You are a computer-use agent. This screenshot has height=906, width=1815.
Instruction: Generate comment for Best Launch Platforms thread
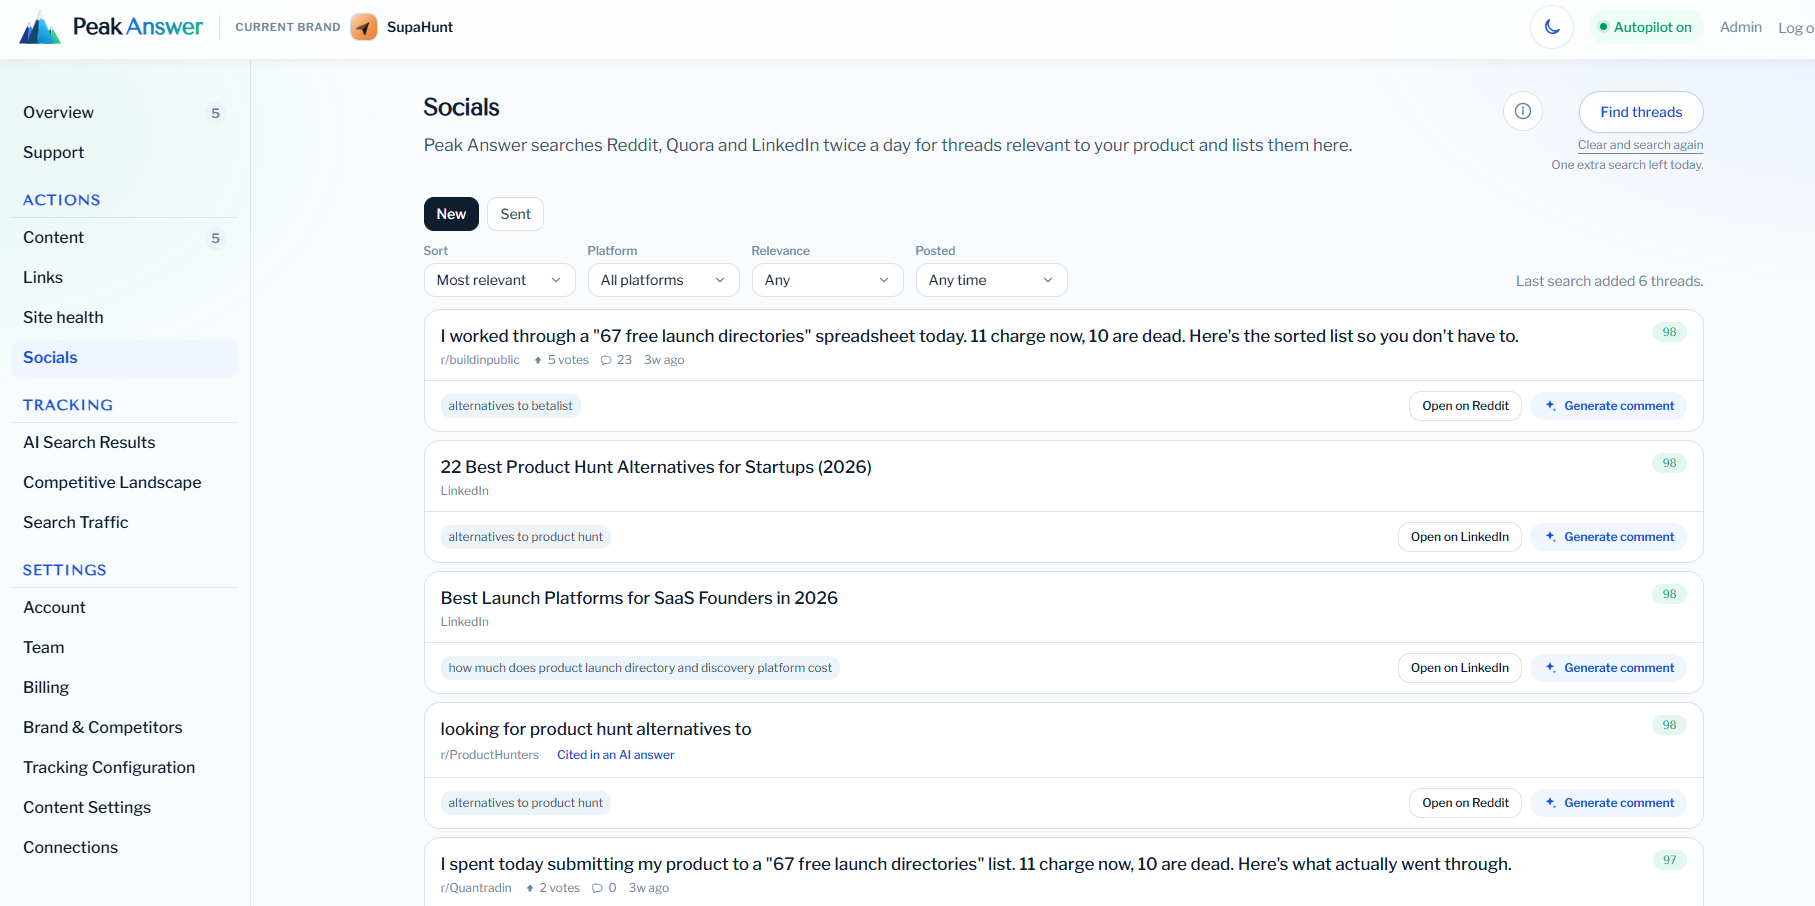point(1609,668)
